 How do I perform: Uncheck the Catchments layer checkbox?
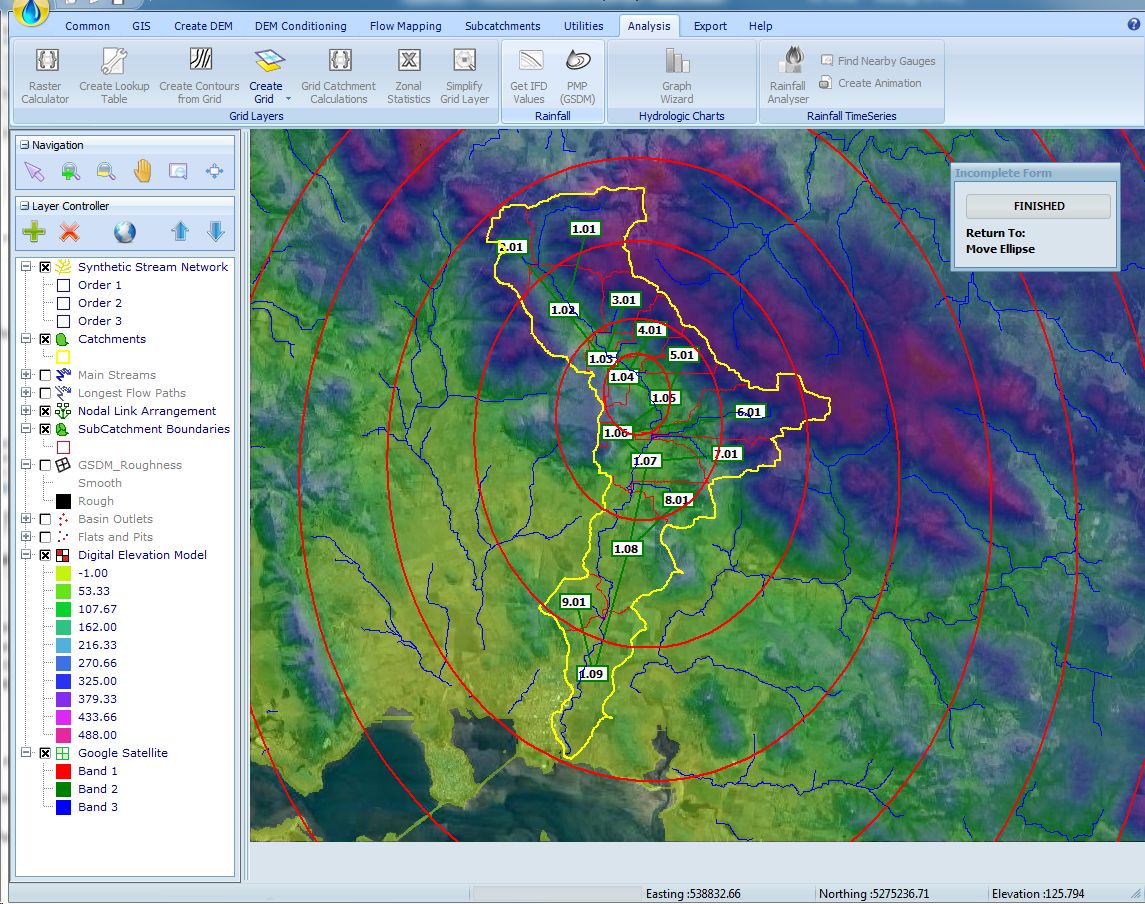pyautogui.click(x=45, y=339)
